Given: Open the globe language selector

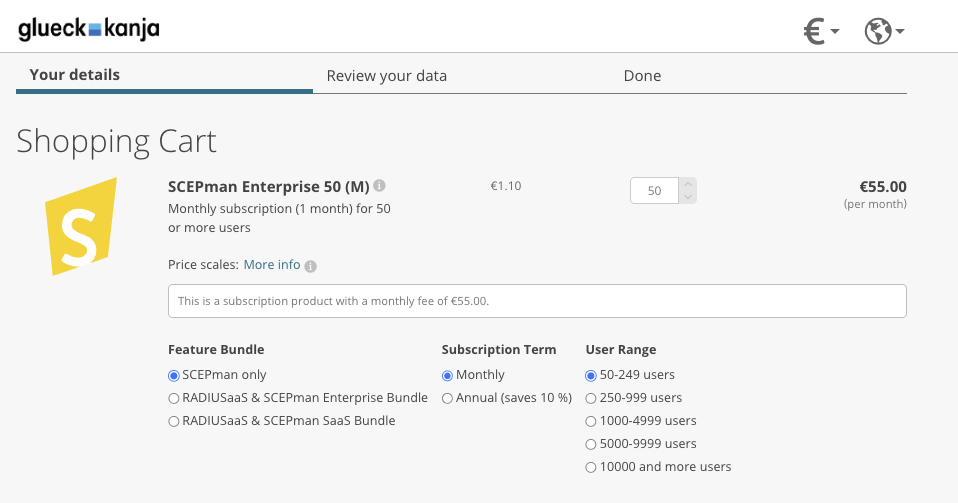Looking at the screenshot, I should tap(884, 32).
